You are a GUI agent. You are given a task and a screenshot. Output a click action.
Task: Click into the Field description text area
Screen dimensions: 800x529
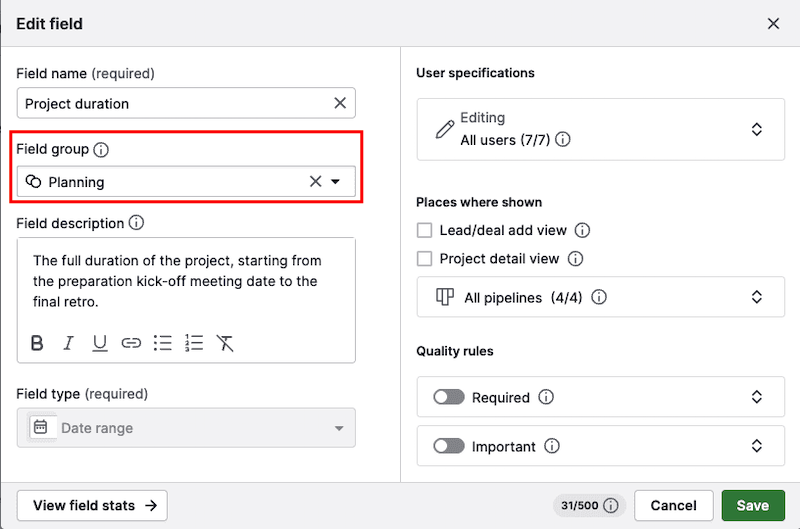click(x=185, y=281)
